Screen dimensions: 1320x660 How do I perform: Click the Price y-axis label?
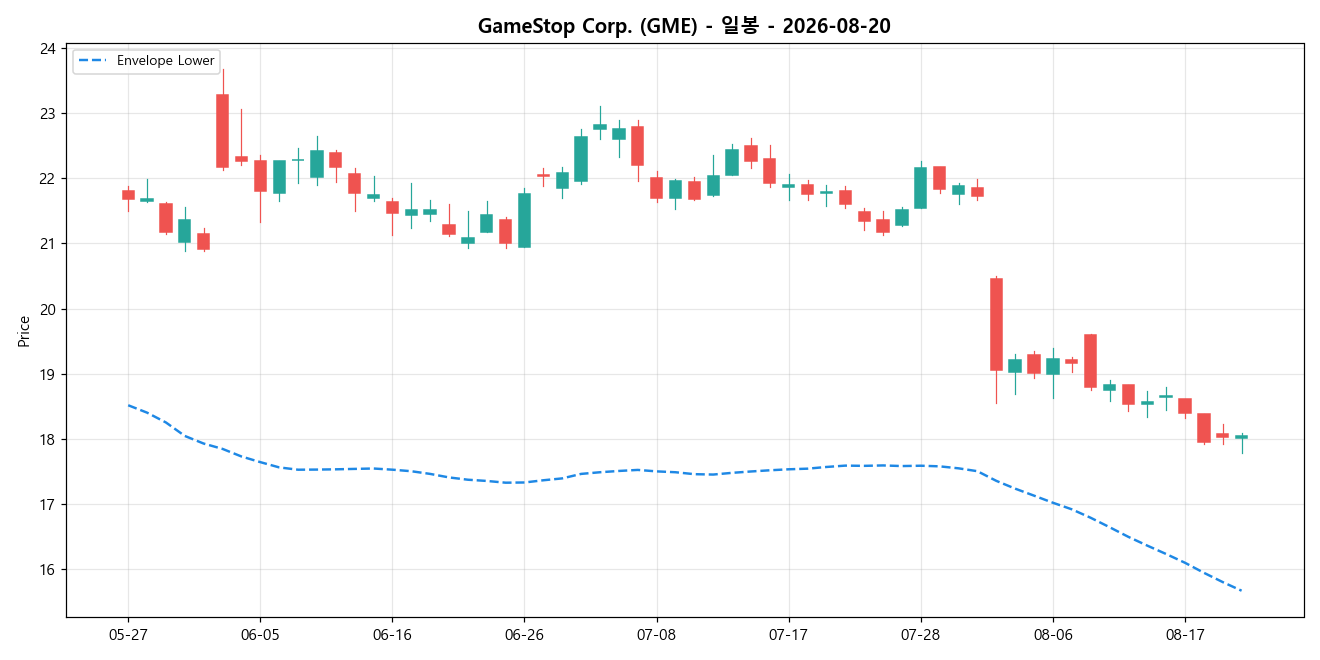24,331
